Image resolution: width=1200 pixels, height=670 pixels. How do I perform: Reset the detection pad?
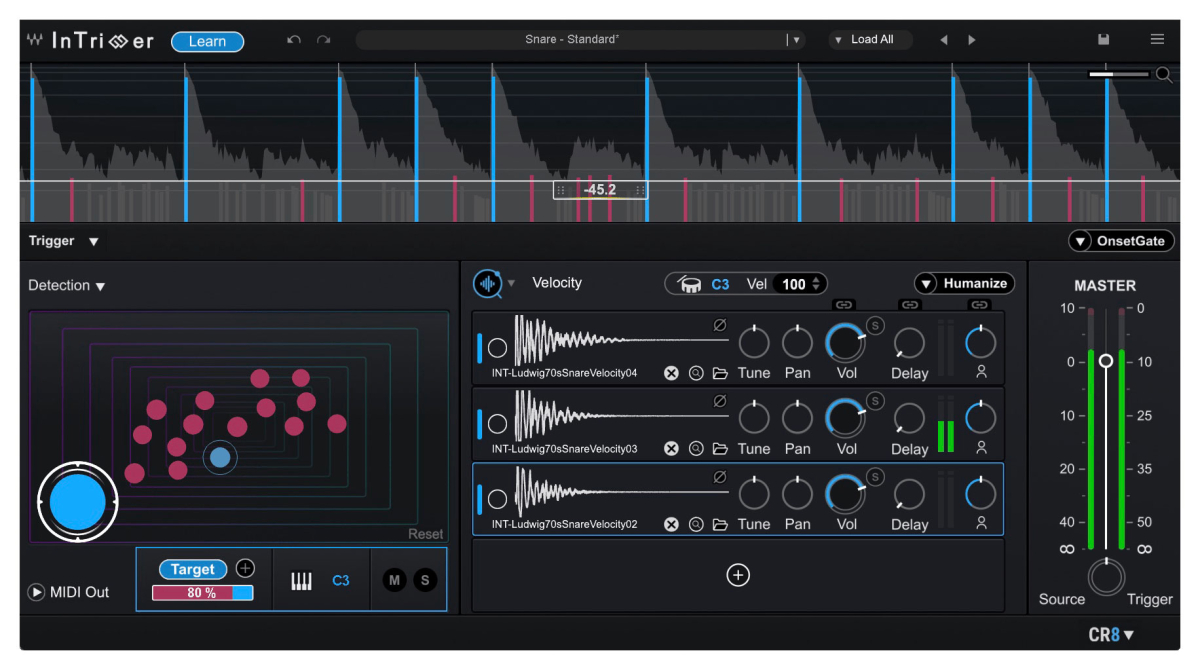click(426, 533)
